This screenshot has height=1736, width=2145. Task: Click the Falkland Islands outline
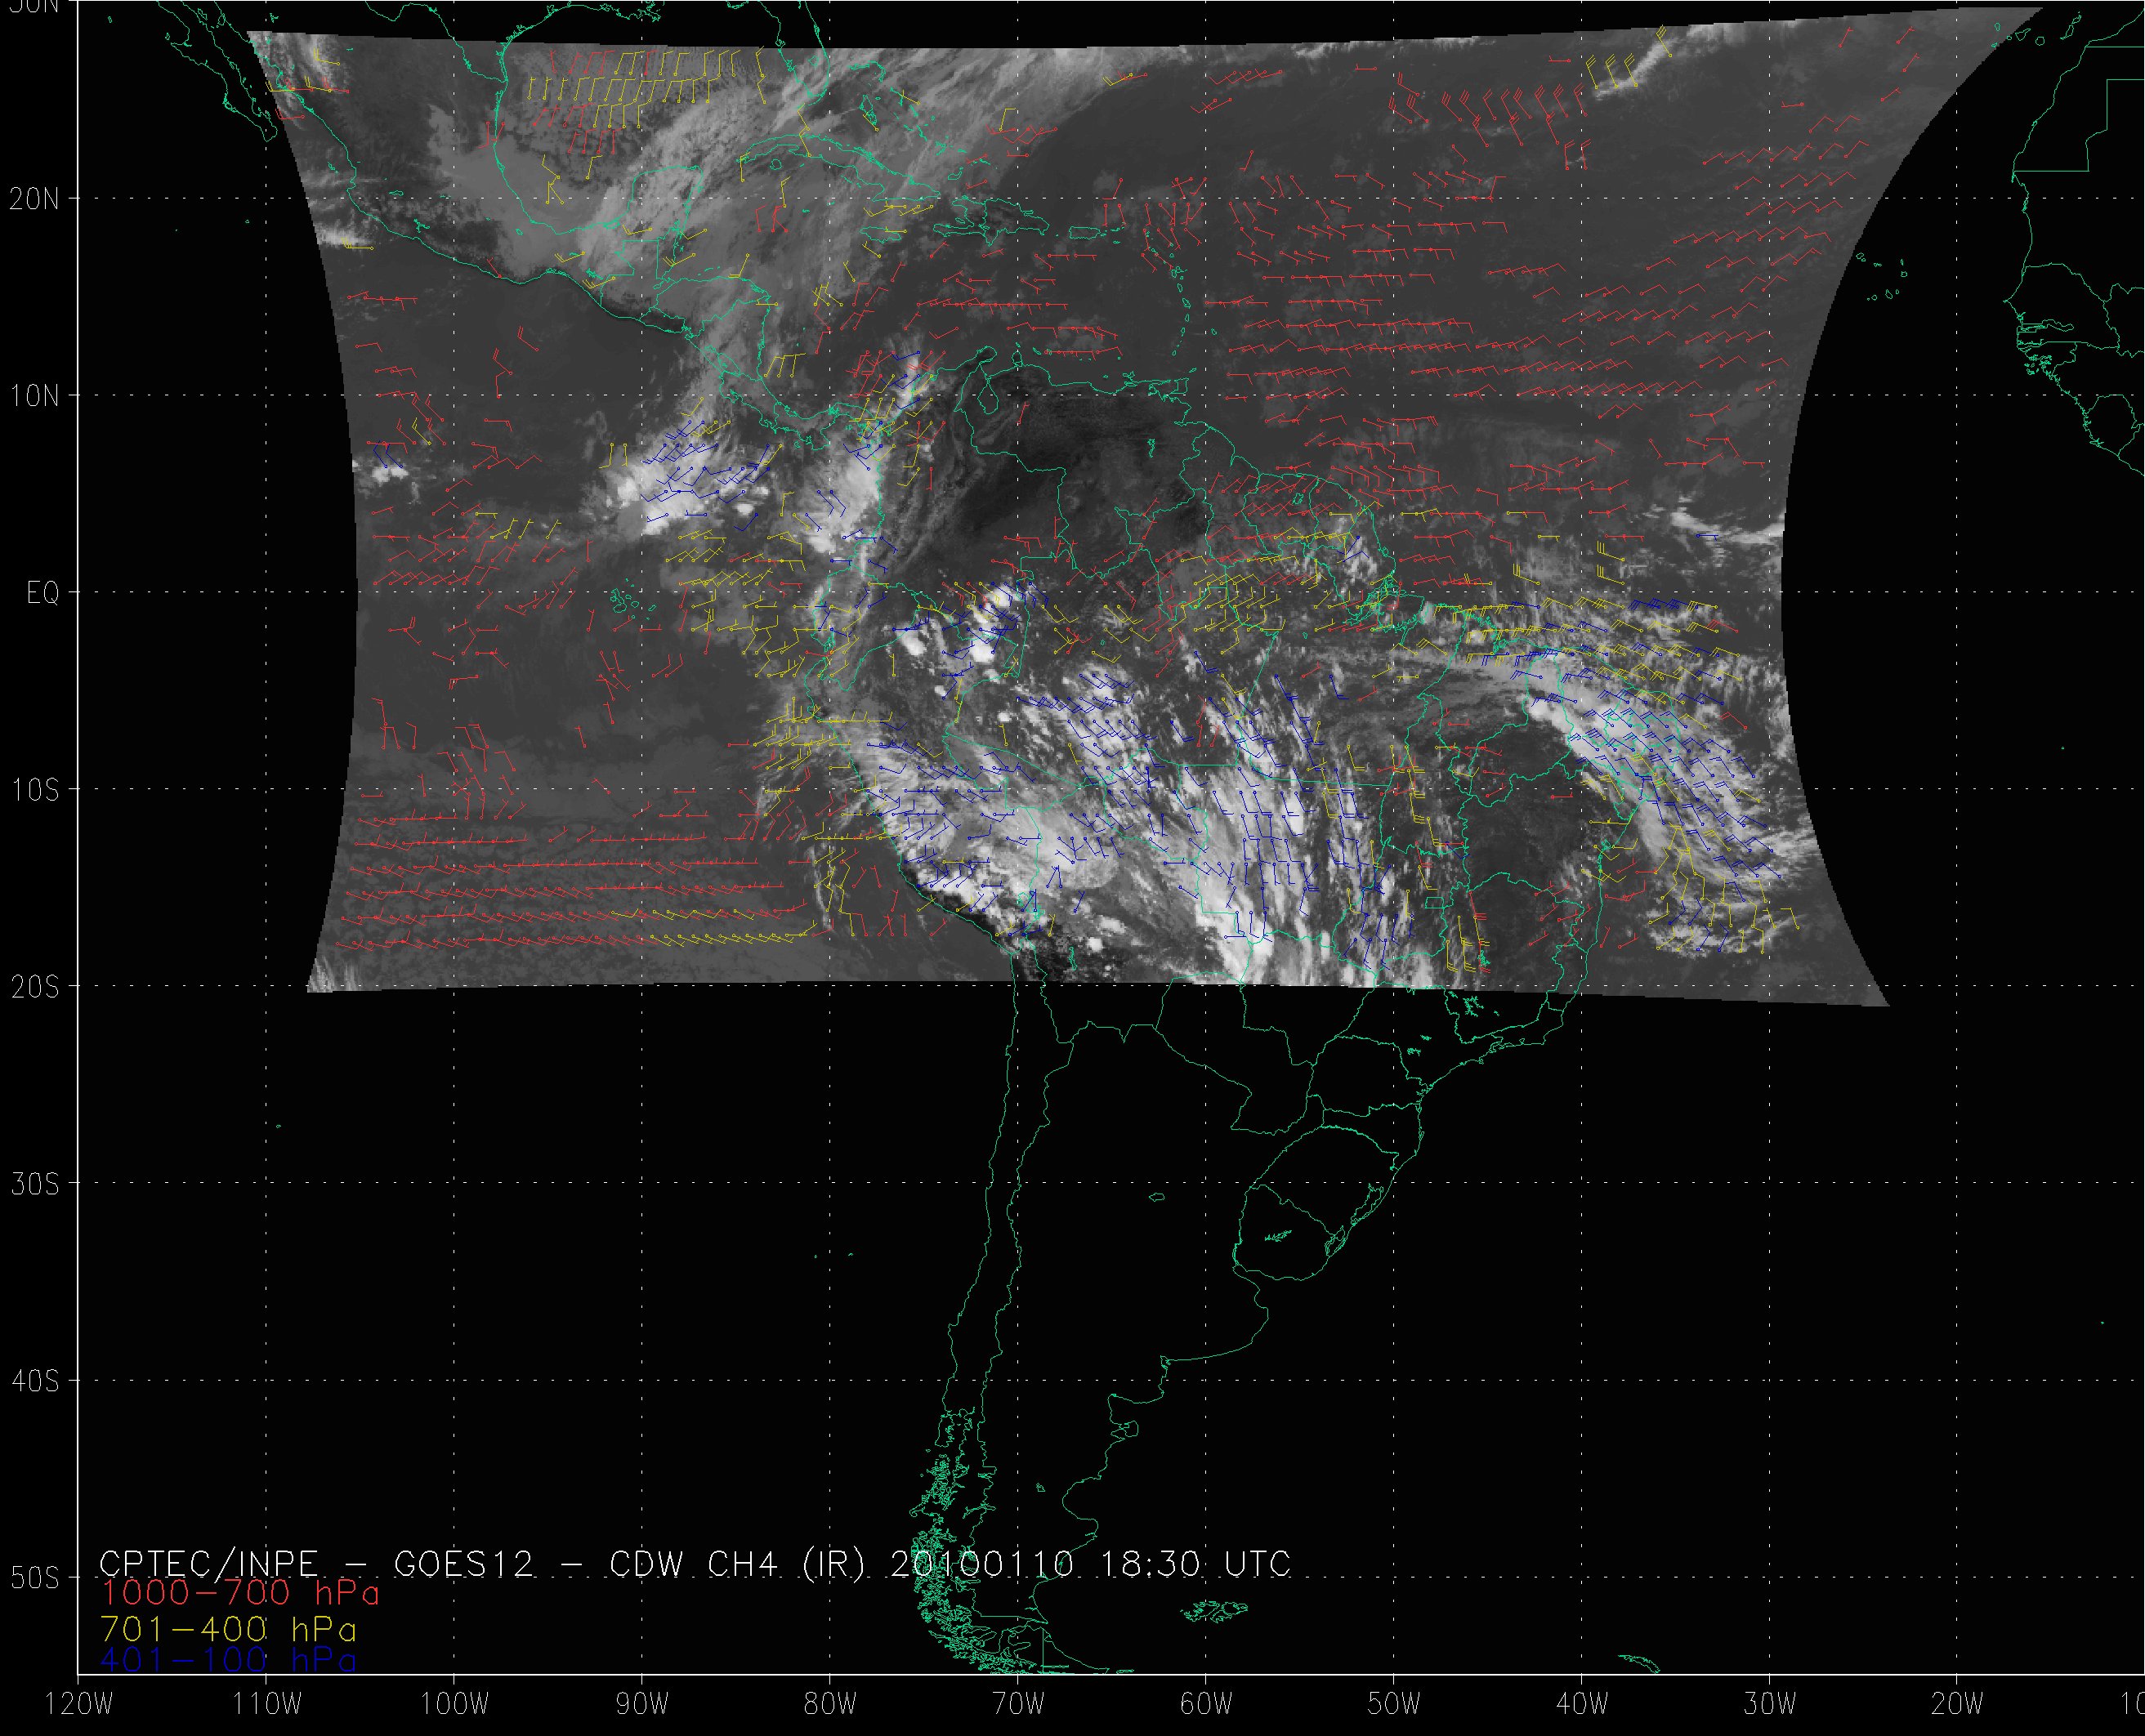click(x=1213, y=1610)
